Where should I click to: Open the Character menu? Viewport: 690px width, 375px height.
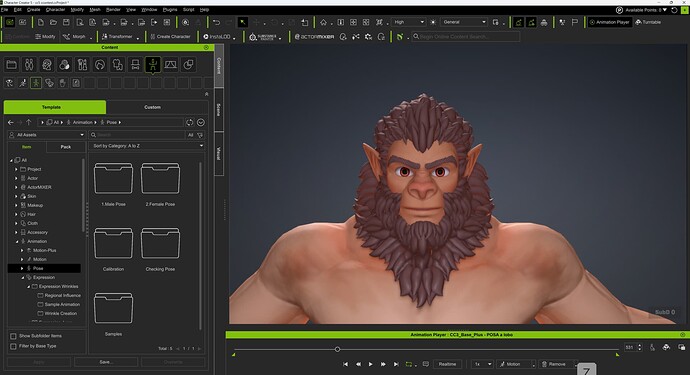pos(55,9)
